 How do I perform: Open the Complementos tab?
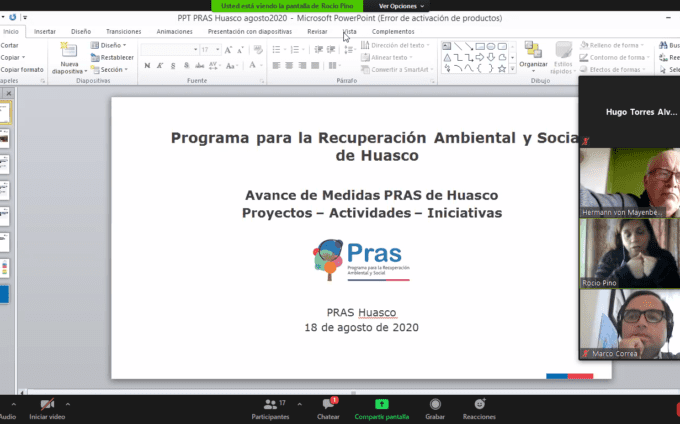tap(393, 32)
